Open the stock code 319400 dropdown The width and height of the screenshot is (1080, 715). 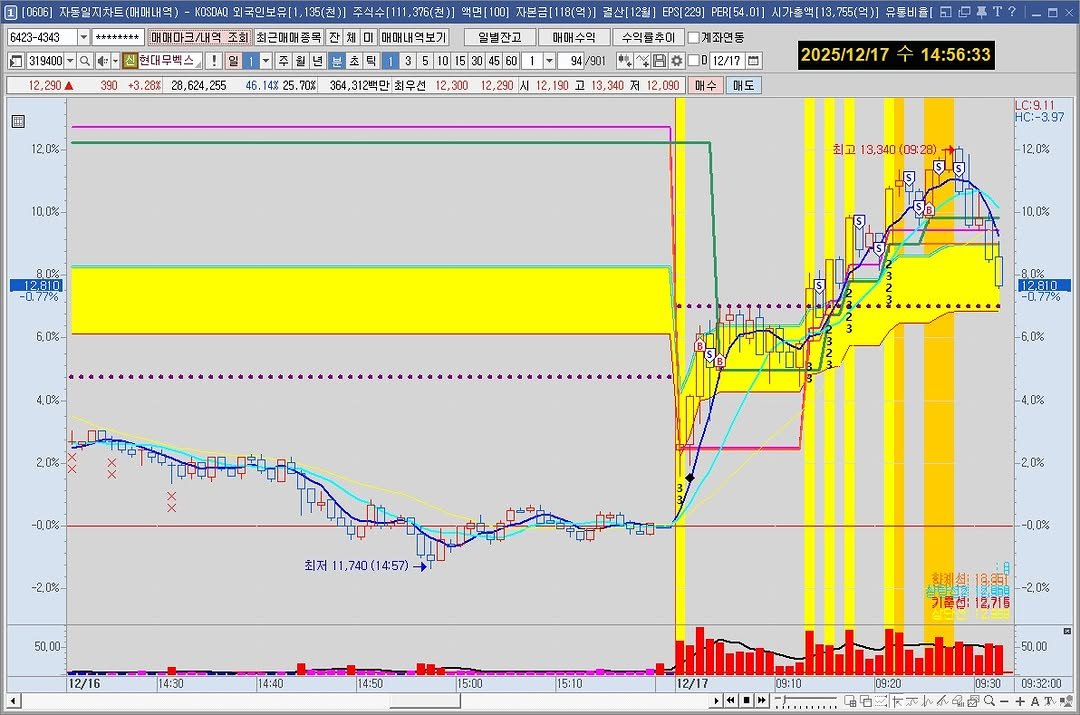[70, 61]
